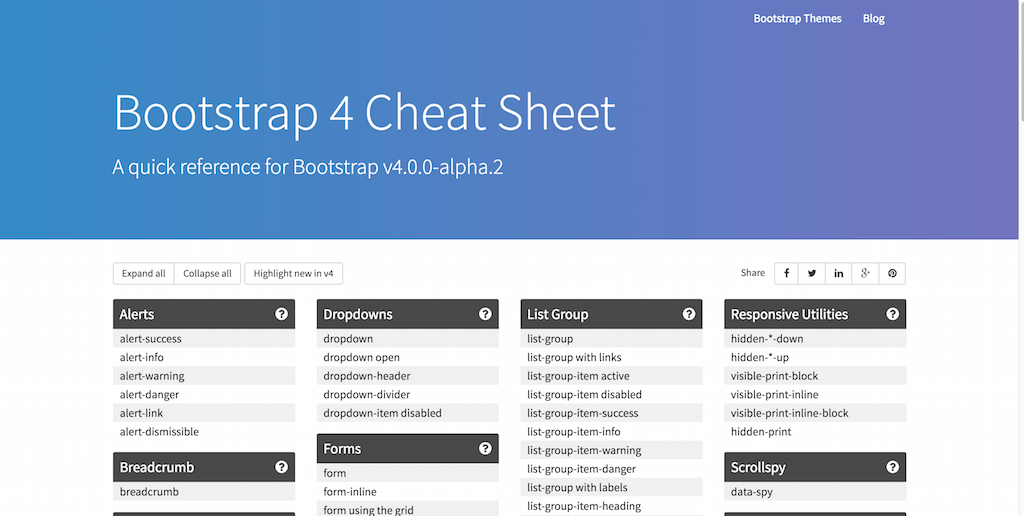The width and height of the screenshot is (1024, 516).
Task: Share the page on Pinterest
Action: click(892, 274)
